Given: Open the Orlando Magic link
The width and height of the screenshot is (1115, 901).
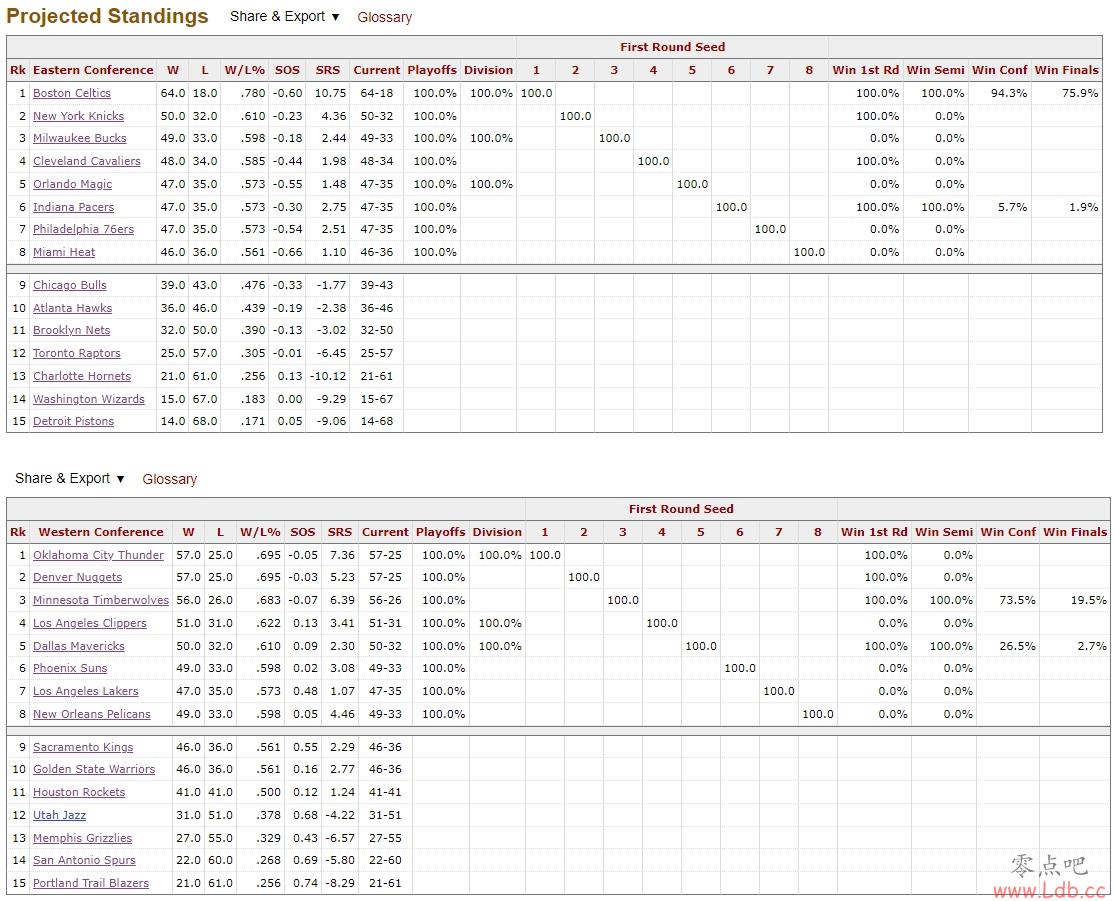Looking at the screenshot, I should pyautogui.click(x=73, y=184).
